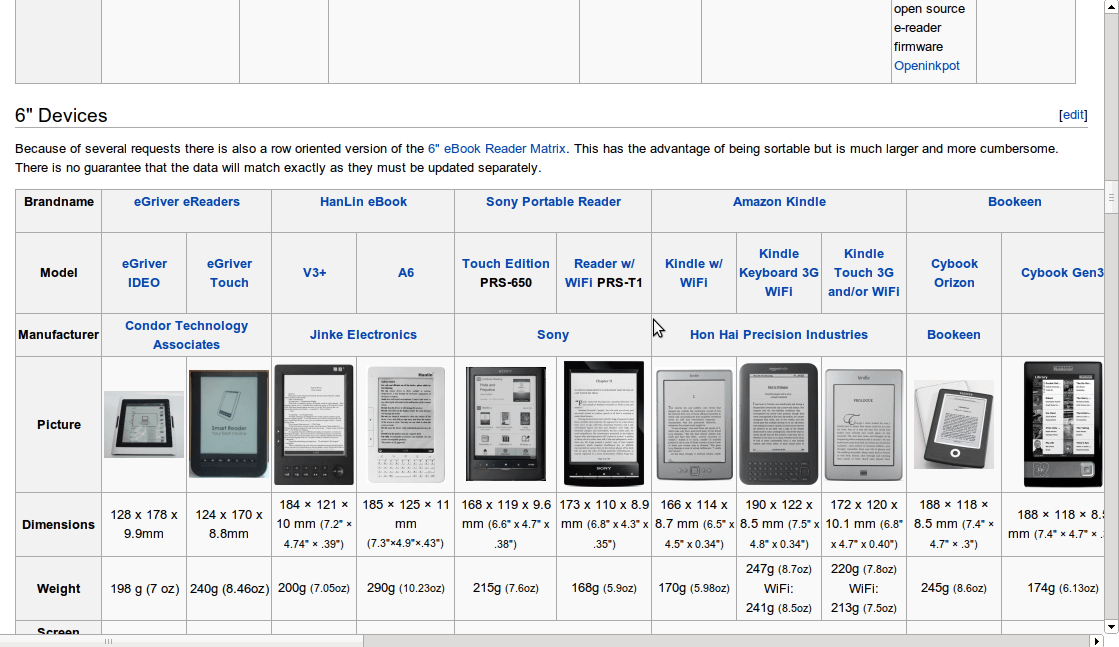This screenshot has height=647, width=1119.
Task: Open the eGriver Touch model link
Action: [229, 273]
